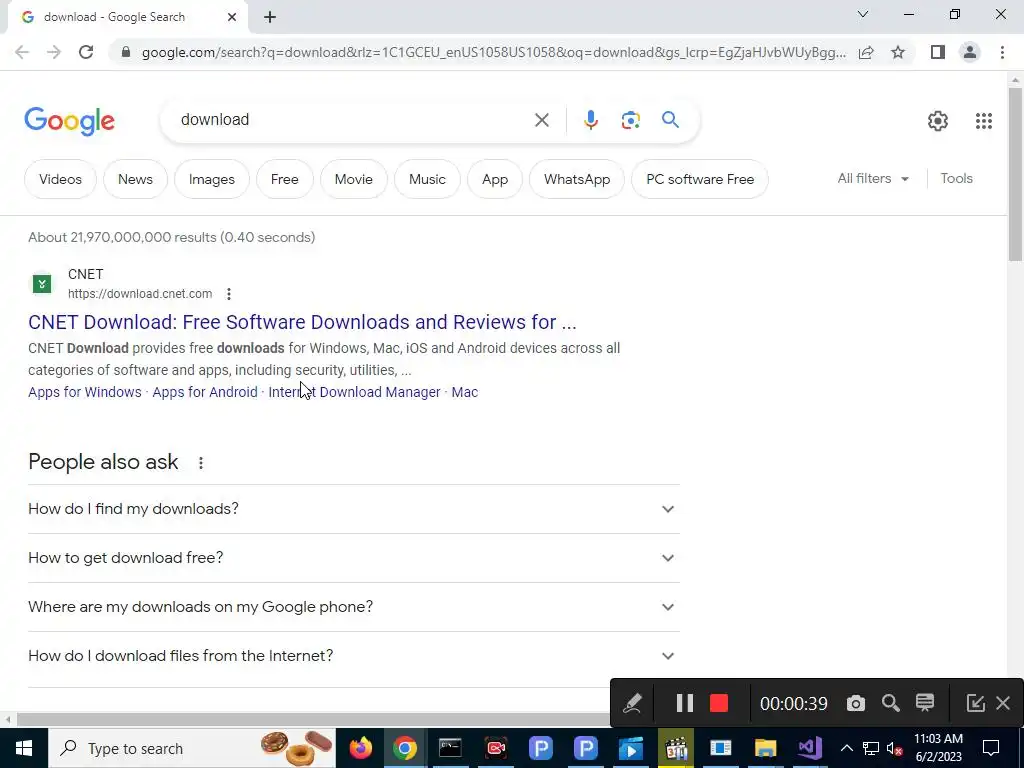Clear the search box with the X icon
Image resolution: width=1024 pixels, height=768 pixels.
coord(541,120)
